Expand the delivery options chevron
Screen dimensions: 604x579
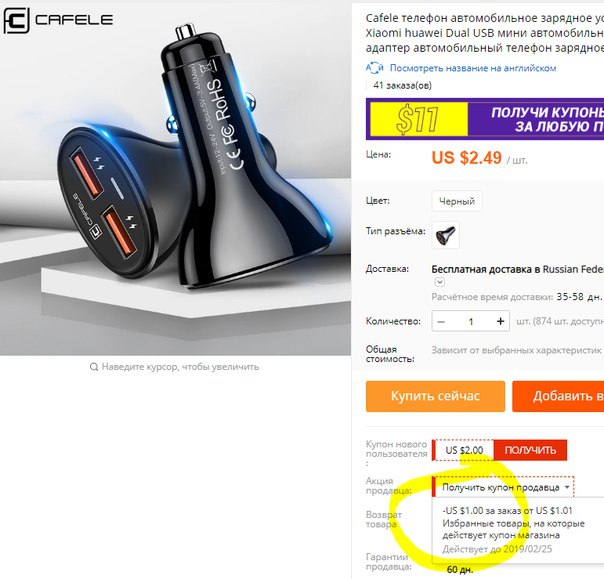[x=440, y=282]
